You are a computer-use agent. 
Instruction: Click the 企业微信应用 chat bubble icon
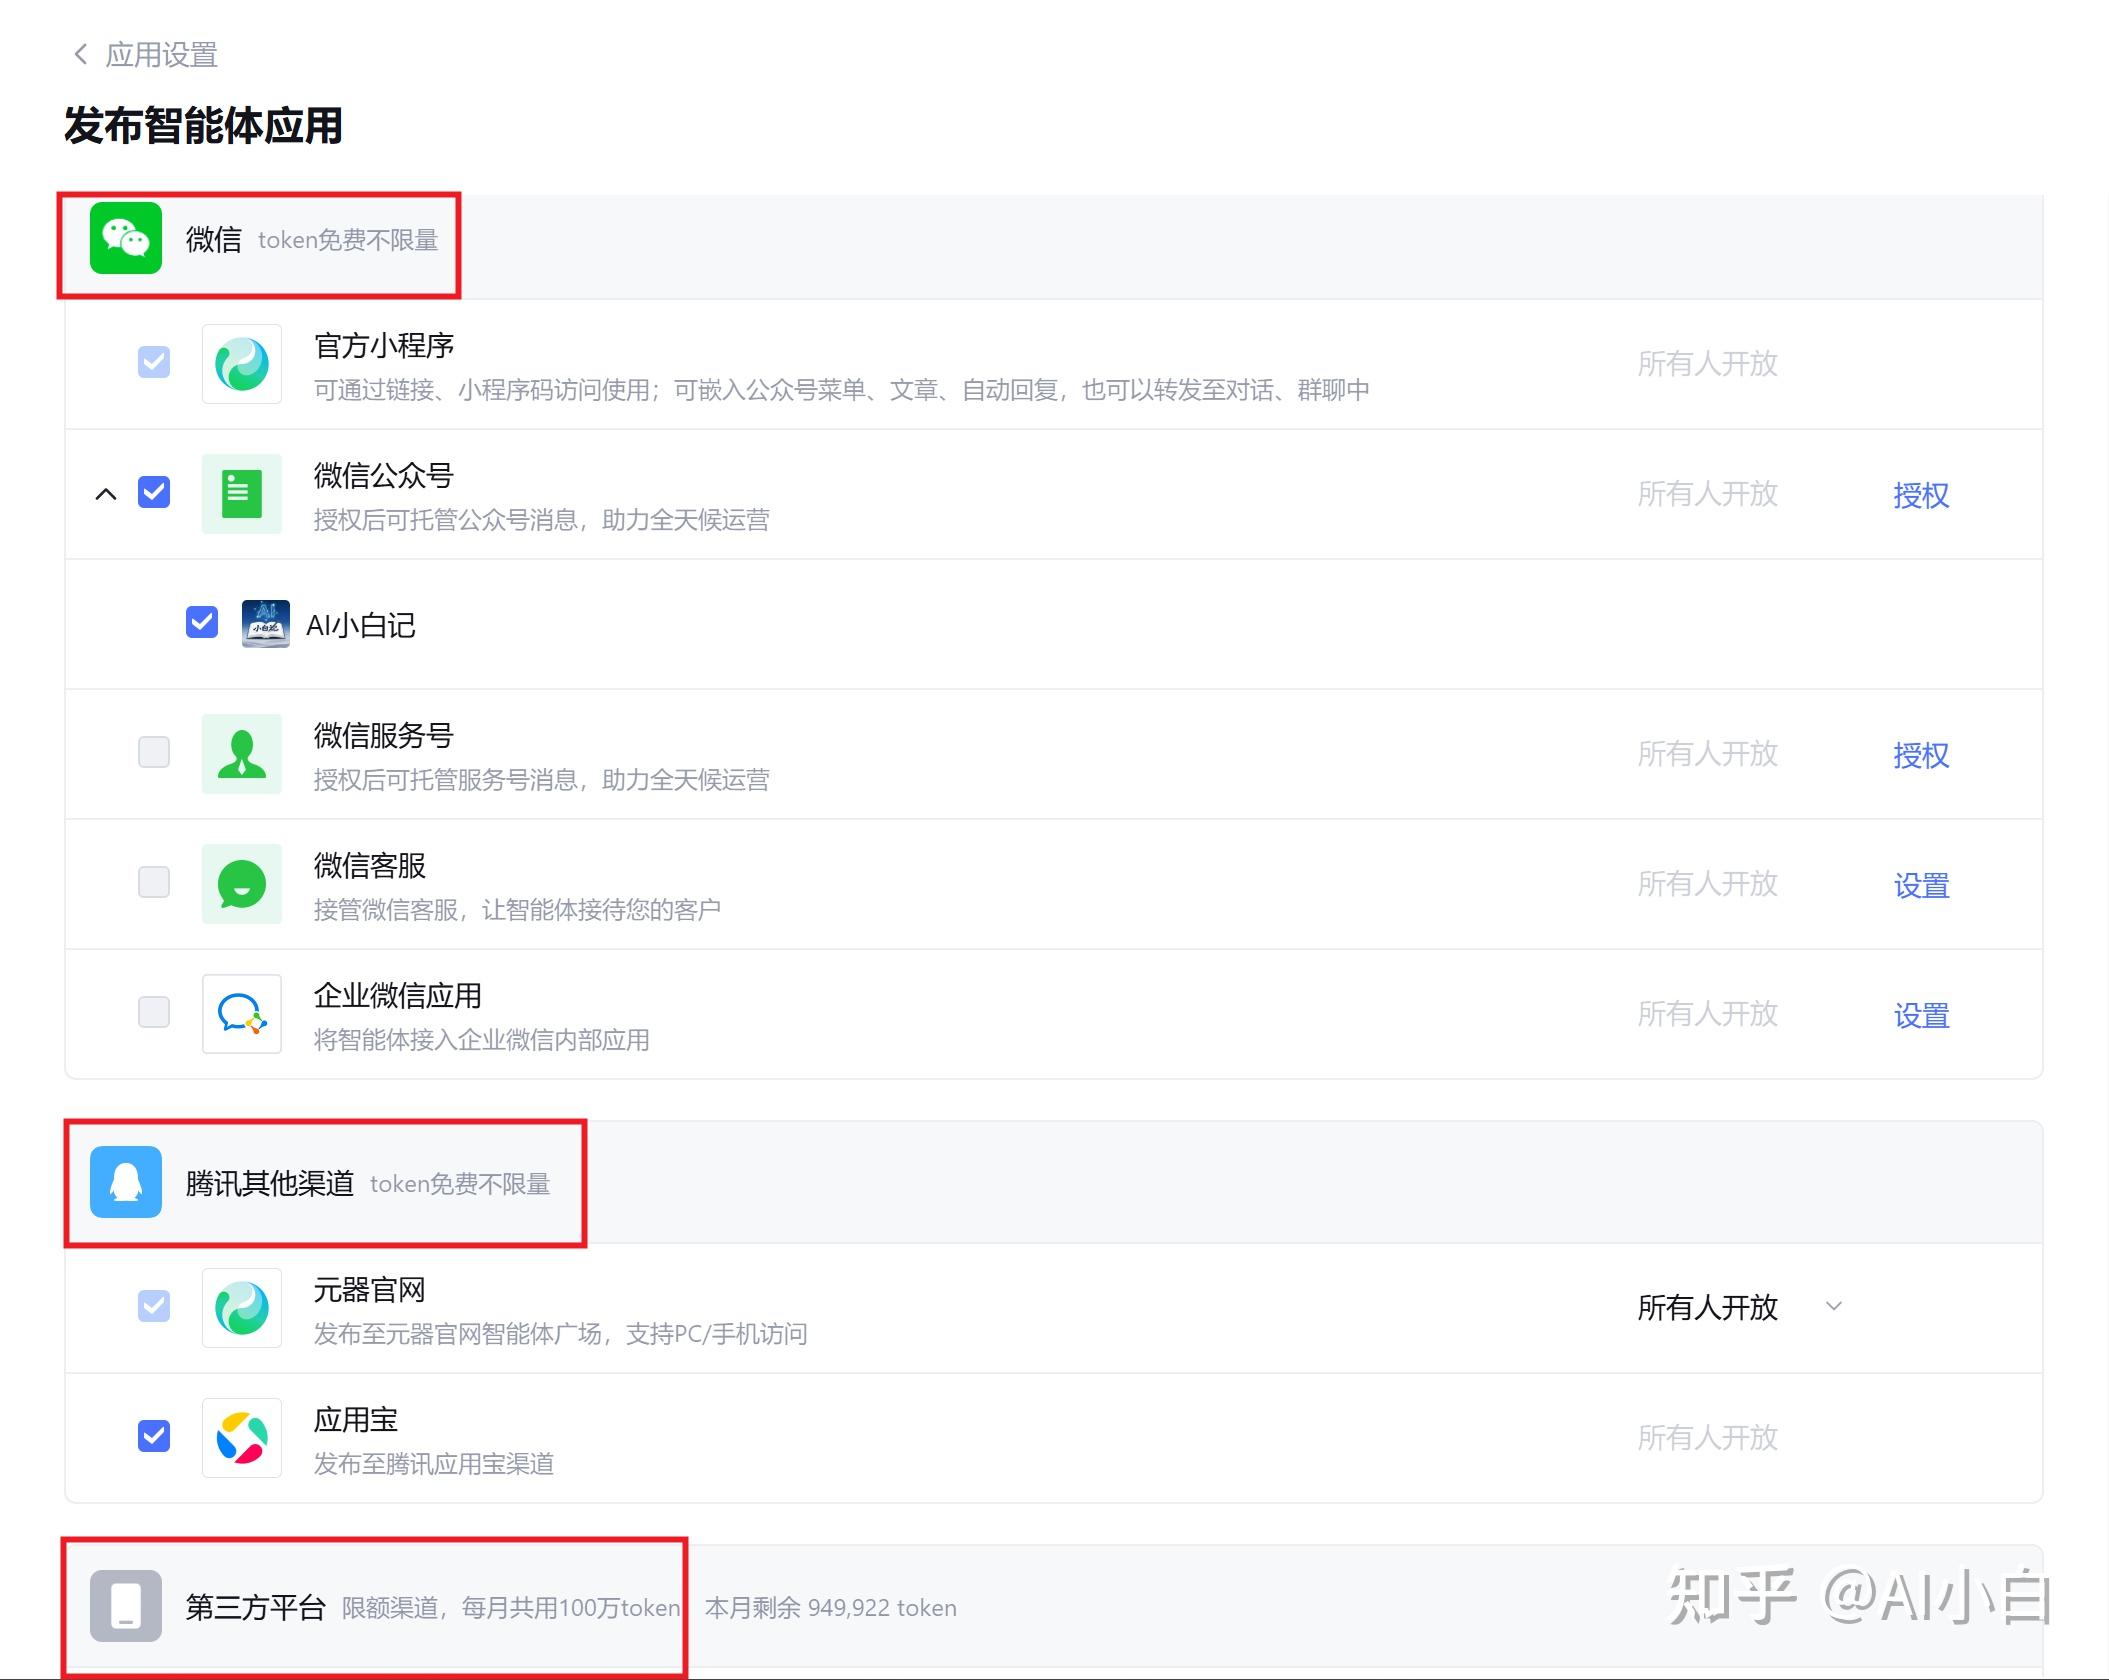[242, 1014]
